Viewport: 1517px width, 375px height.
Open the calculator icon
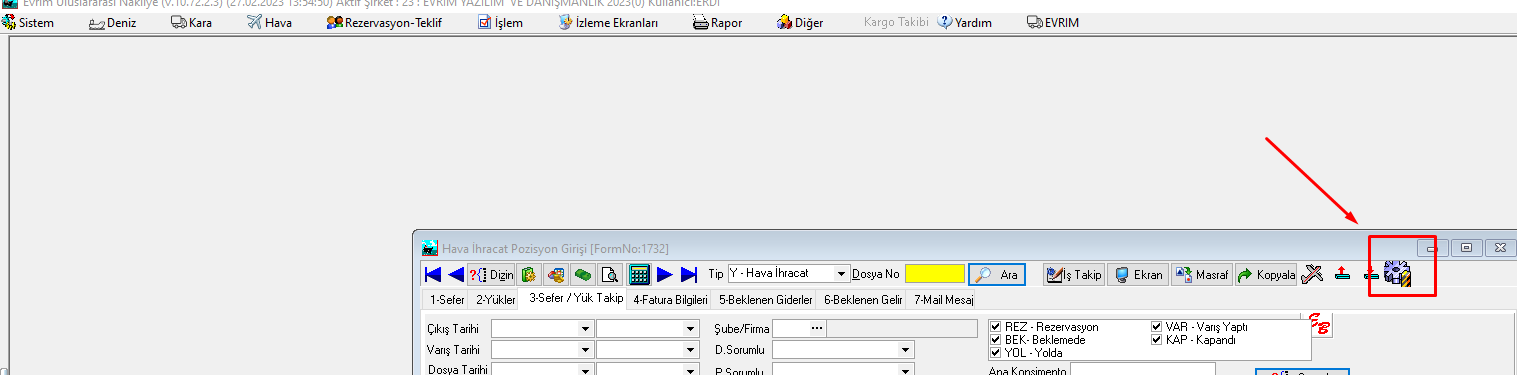(x=640, y=274)
